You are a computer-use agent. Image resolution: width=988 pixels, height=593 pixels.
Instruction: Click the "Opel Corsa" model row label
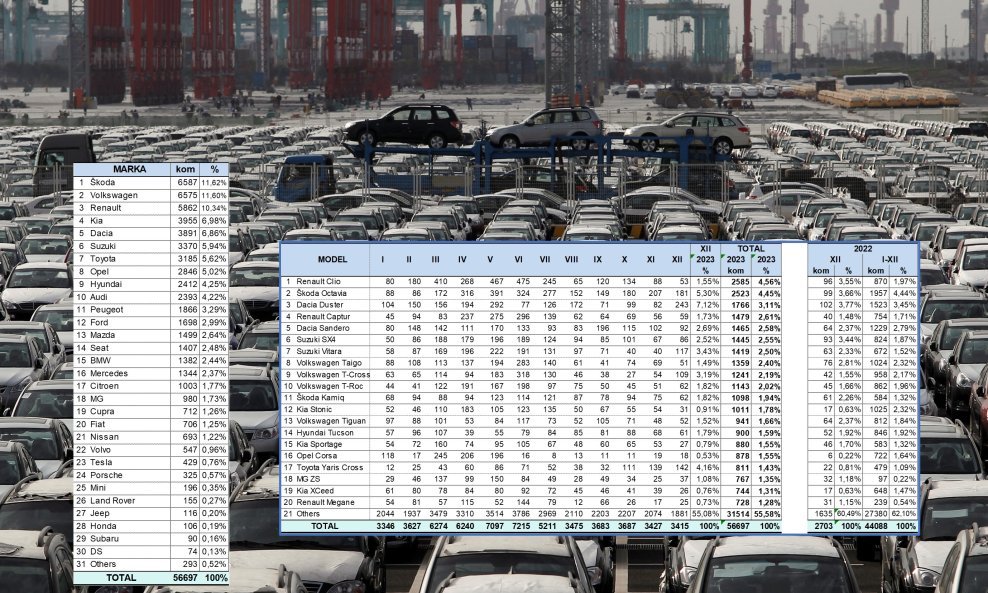(317, 456)
